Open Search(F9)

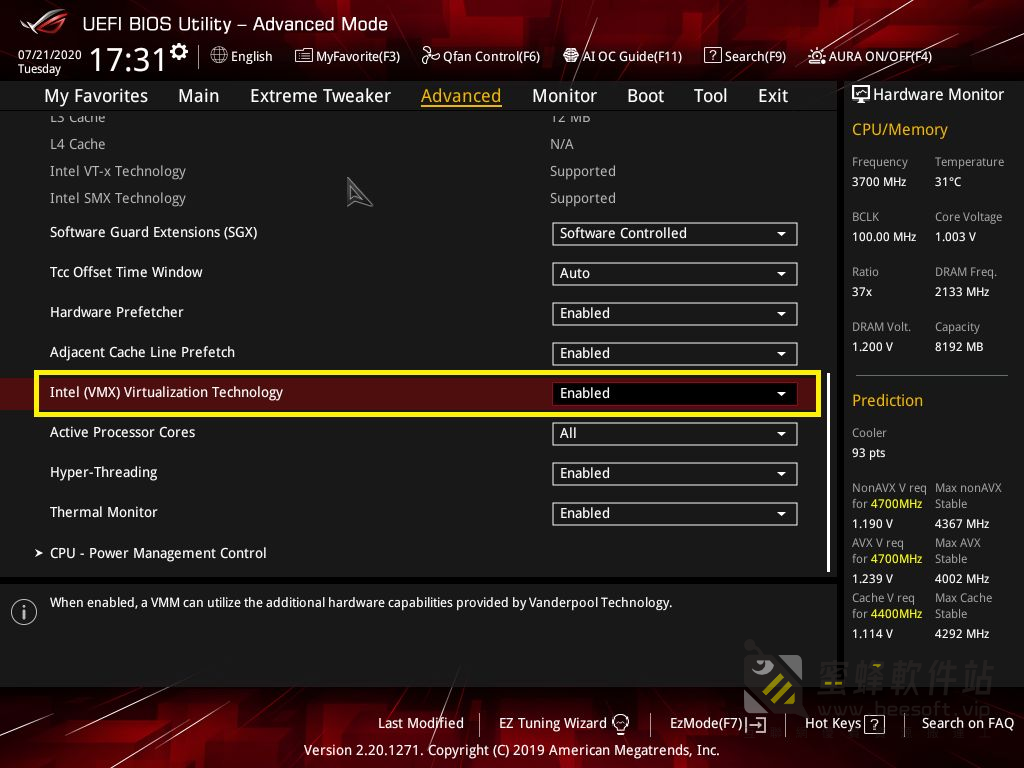[745, 56]
